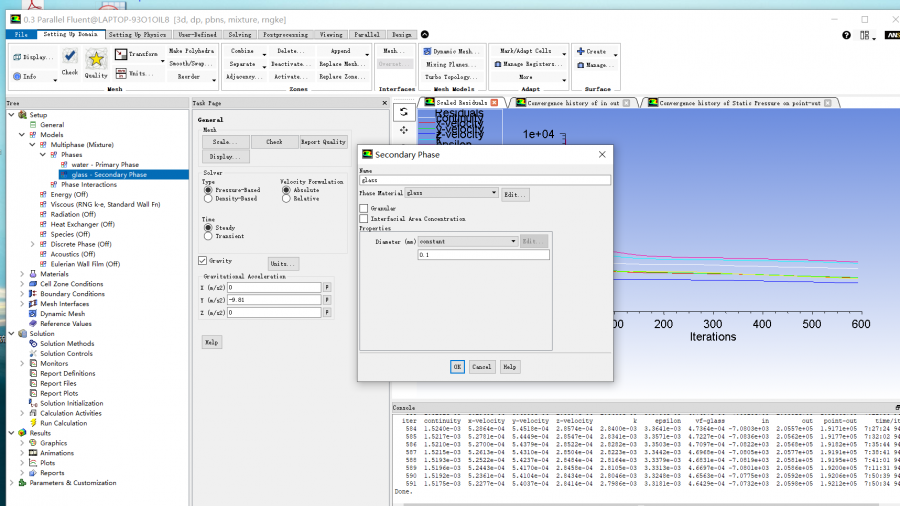Screen dimensions: 900x506
Task: Select the Transient time radio button
Action: tap(208, 236)
